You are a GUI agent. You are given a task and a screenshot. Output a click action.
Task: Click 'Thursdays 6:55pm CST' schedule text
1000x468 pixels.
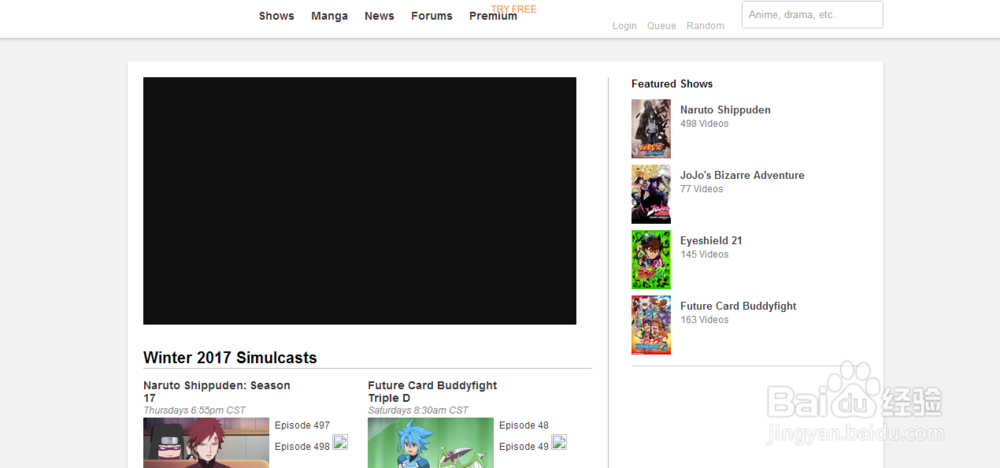195,410
